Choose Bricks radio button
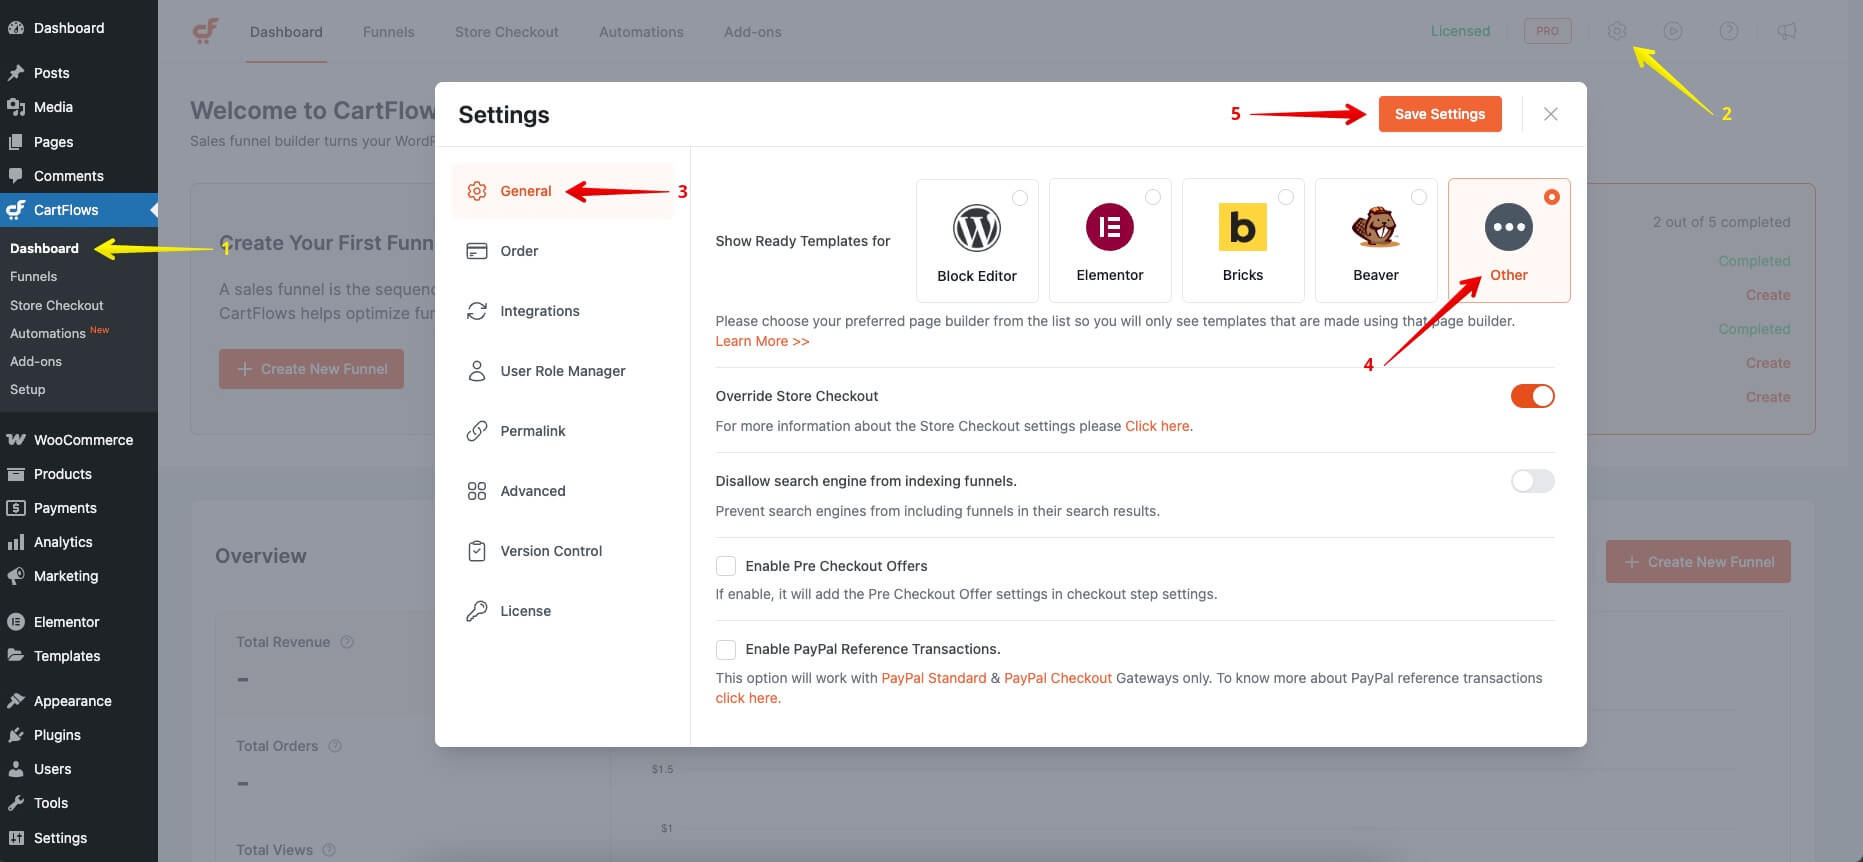This screenshot has height=862, width=1863. pyautogui.click(x=1286, y=197)
